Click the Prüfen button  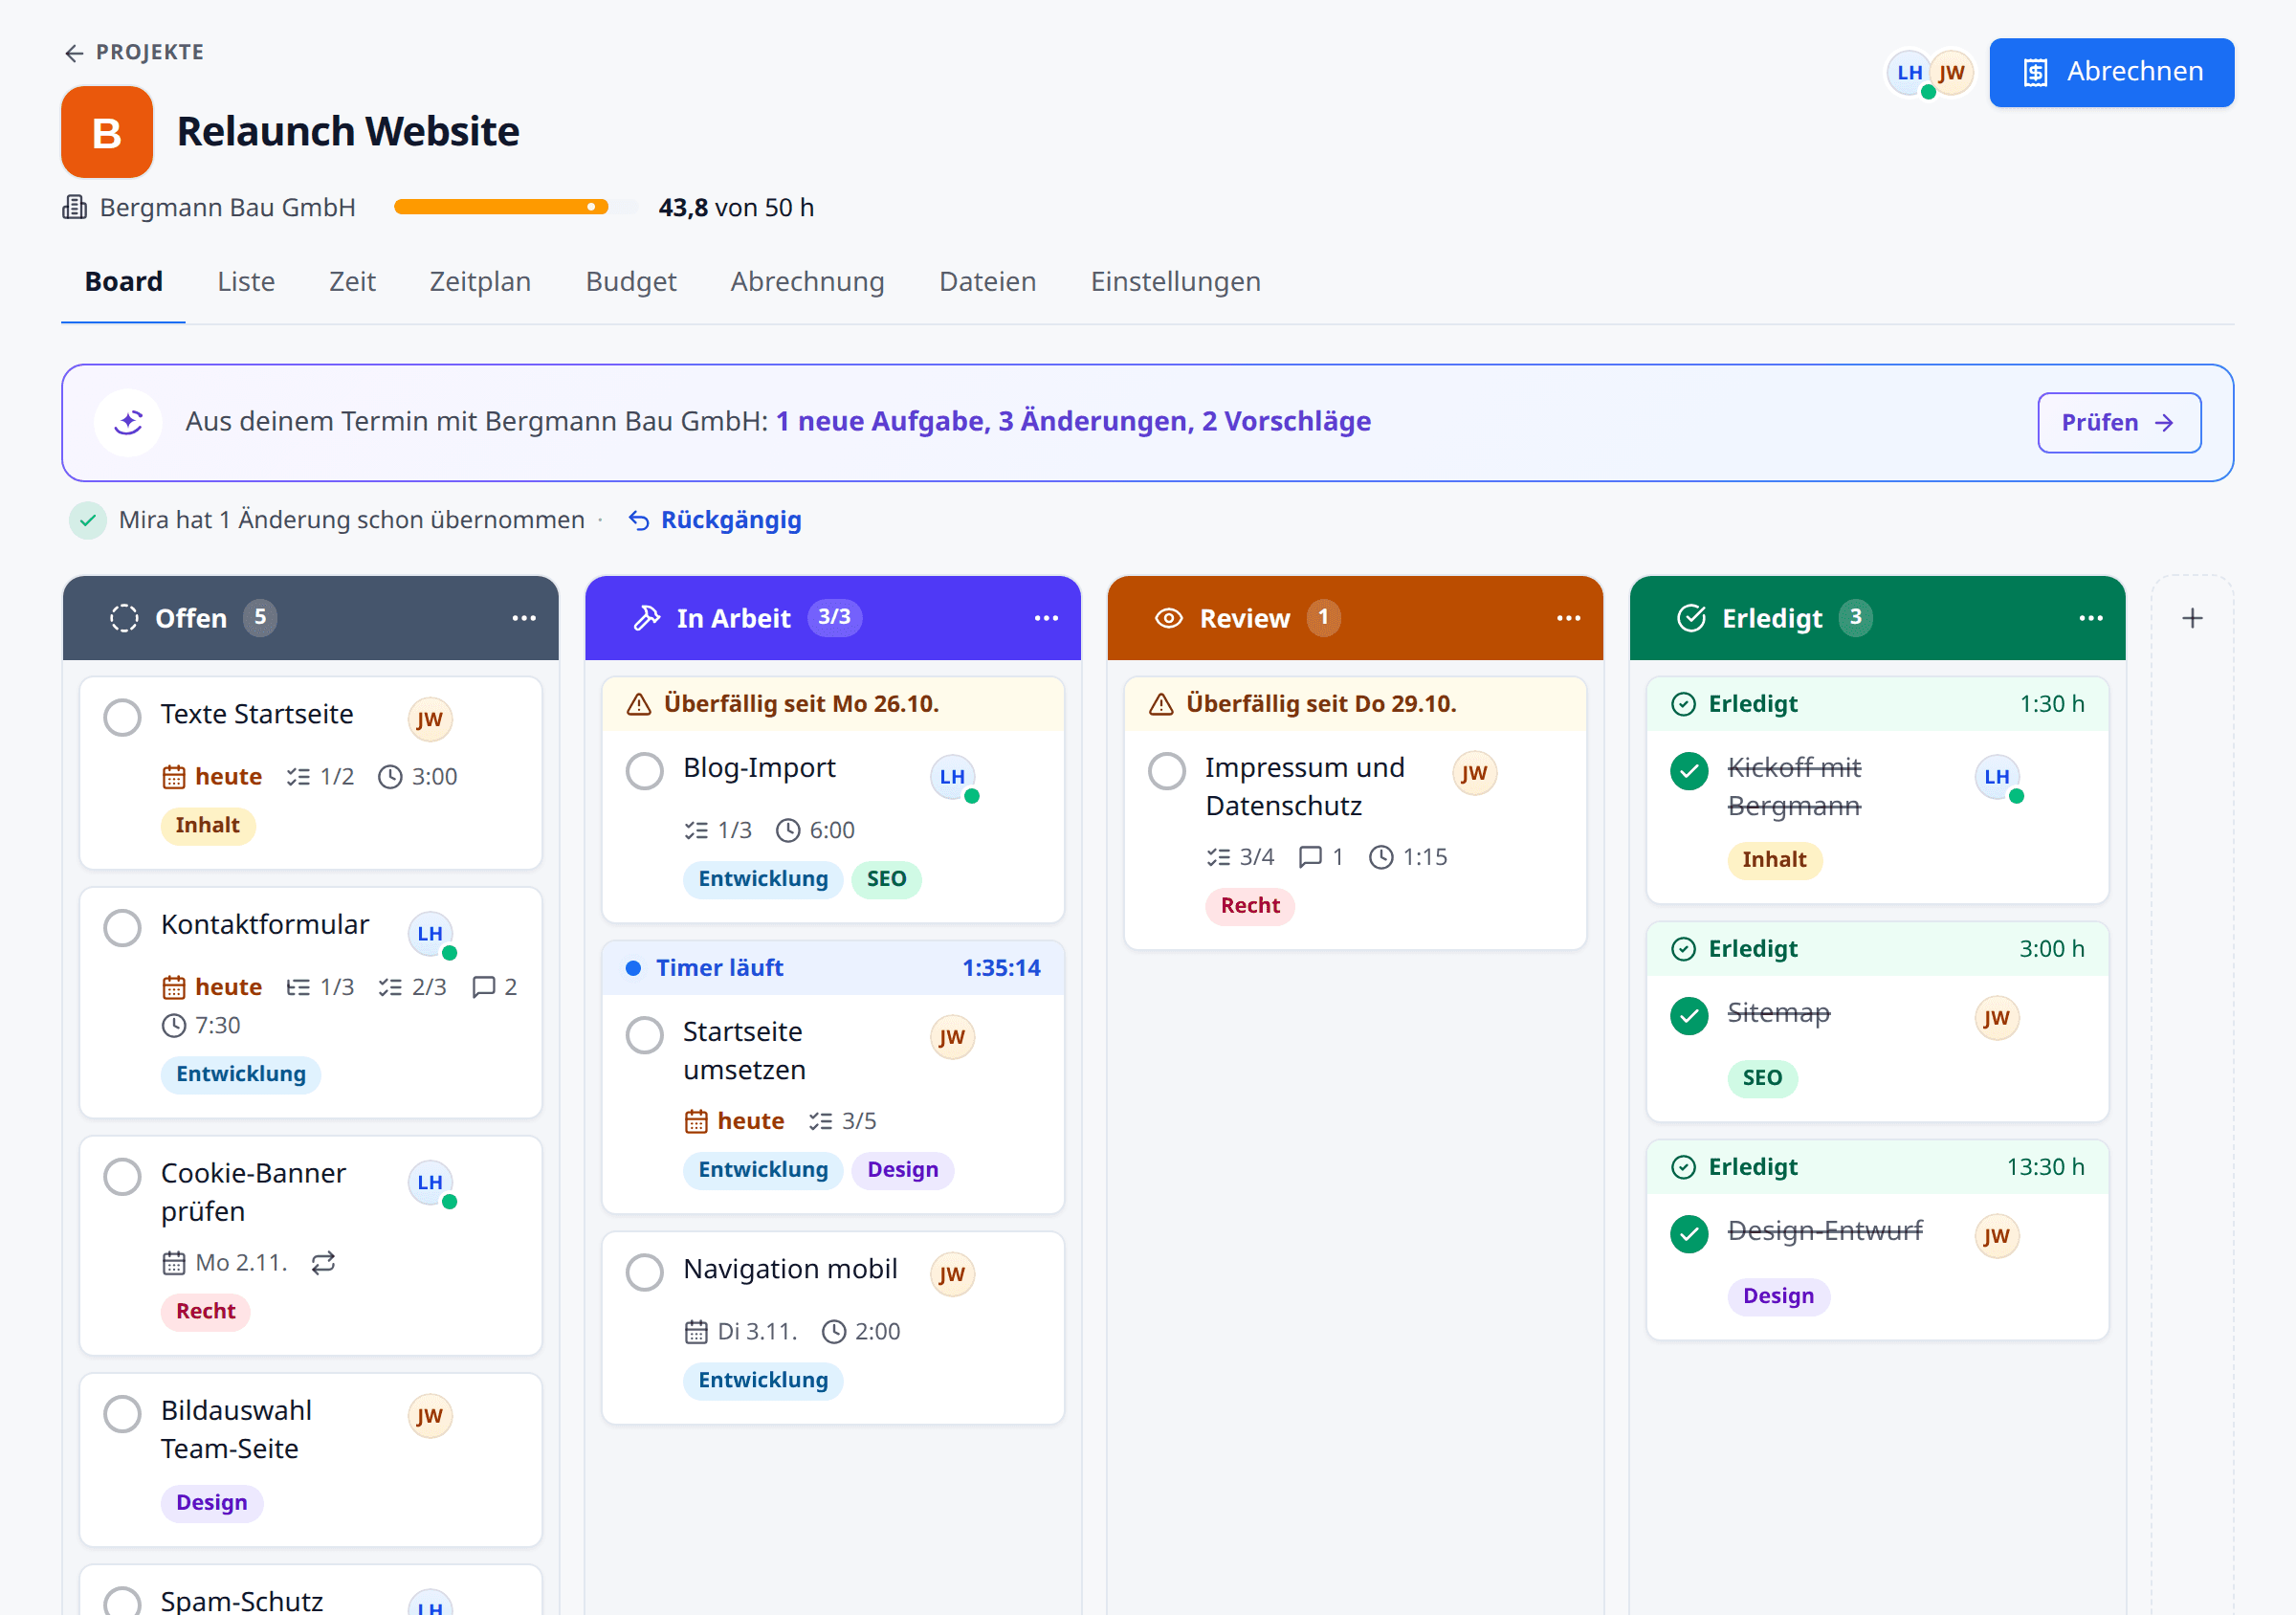tap(2118, 422)
